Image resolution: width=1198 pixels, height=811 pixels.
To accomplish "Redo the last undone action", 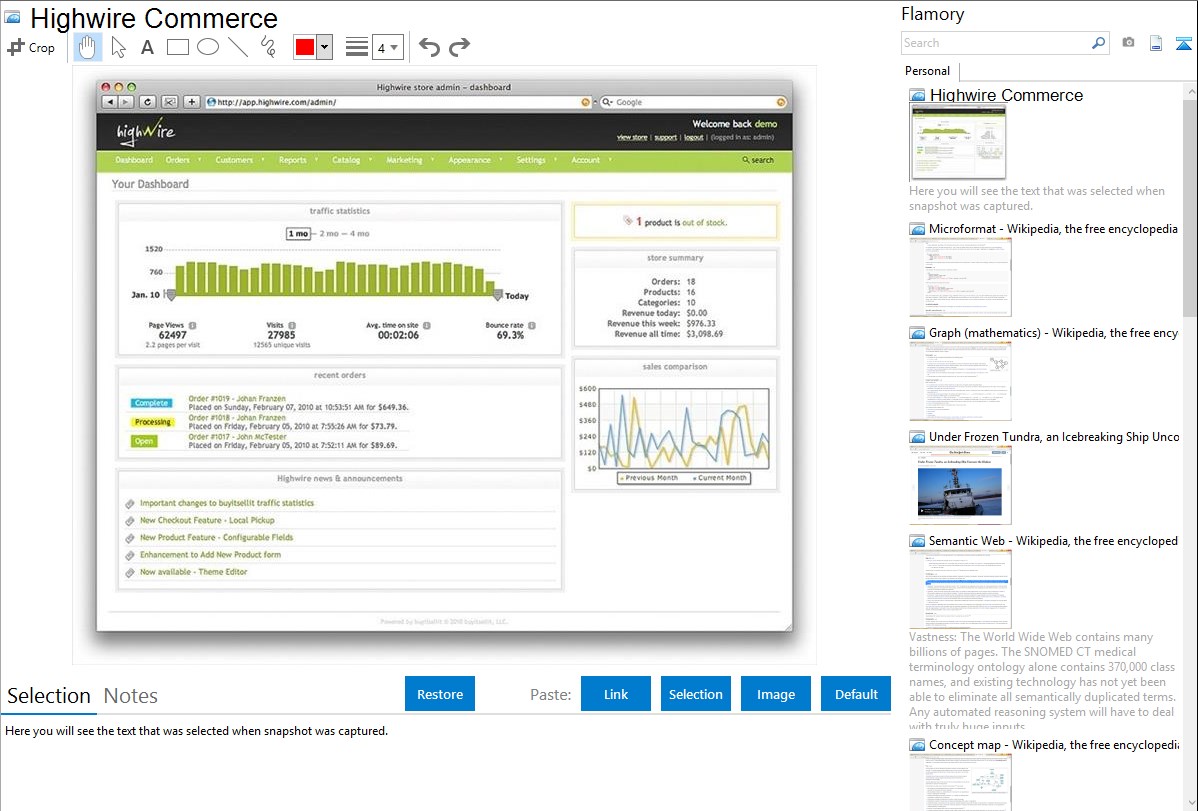I will click(x=459, y=47).
